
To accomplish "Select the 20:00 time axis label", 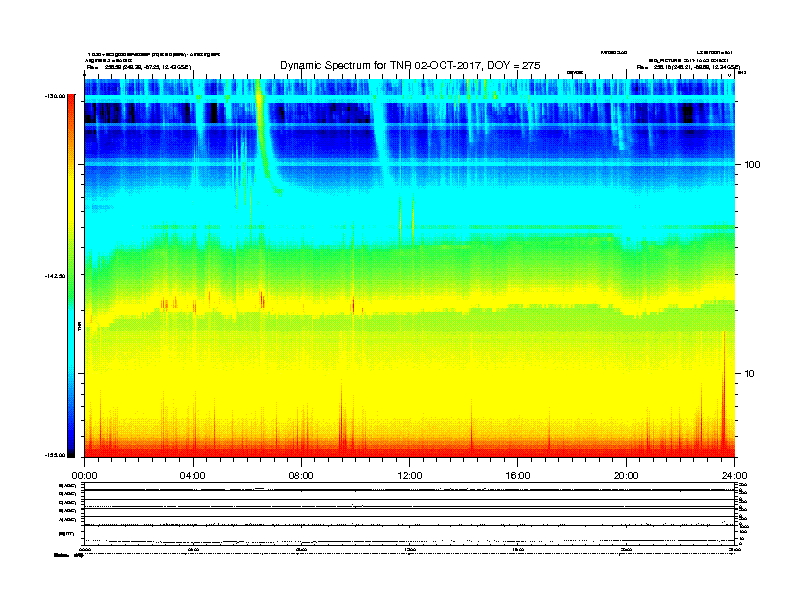I will point(626,476).
